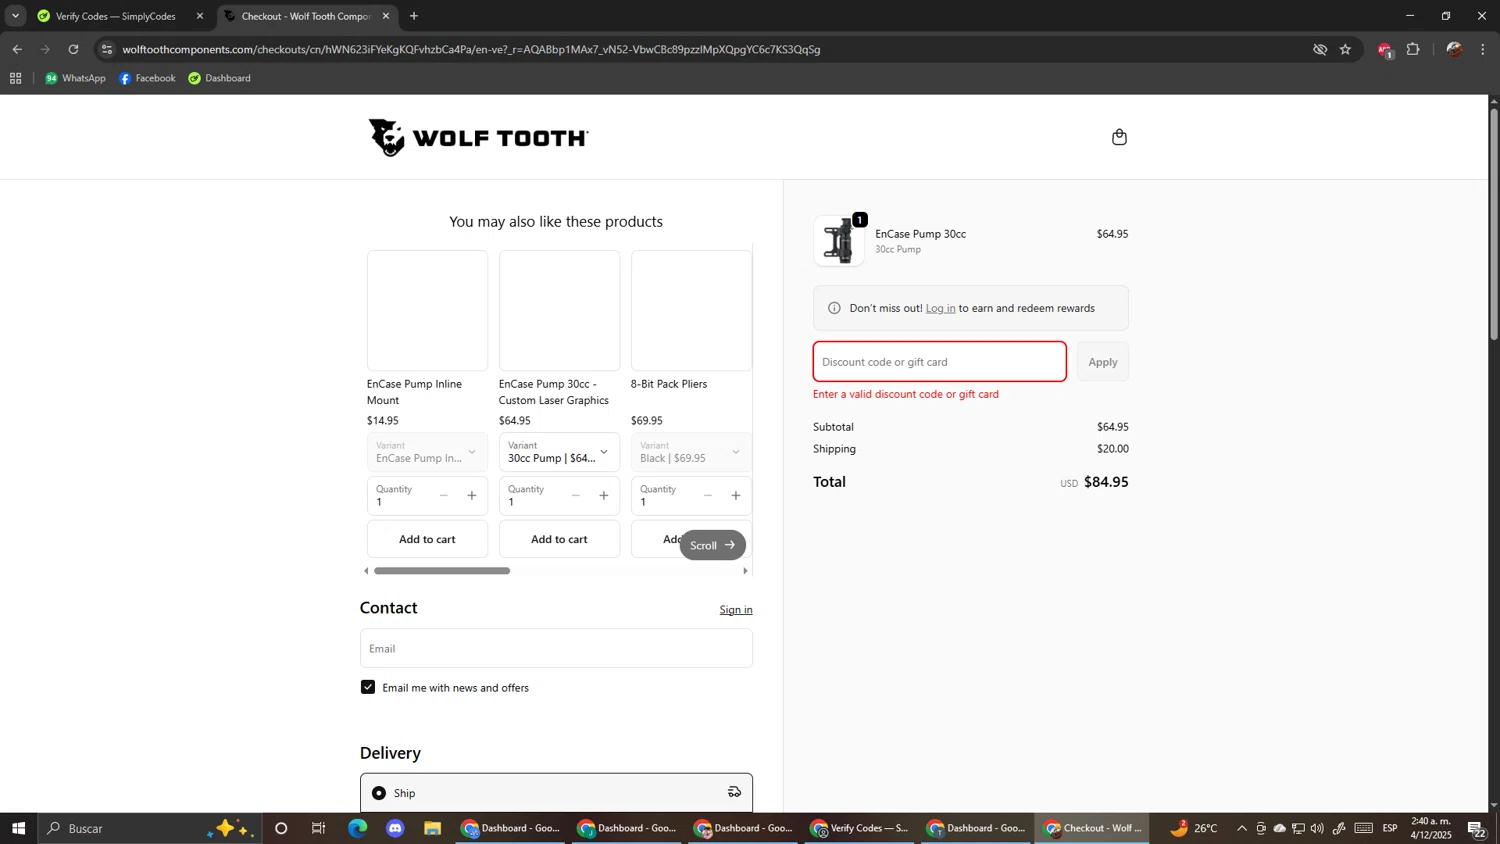Click the page vertical scrollbar
Viewport: 1500px width, 844px height.
[x=1494, y=224]
